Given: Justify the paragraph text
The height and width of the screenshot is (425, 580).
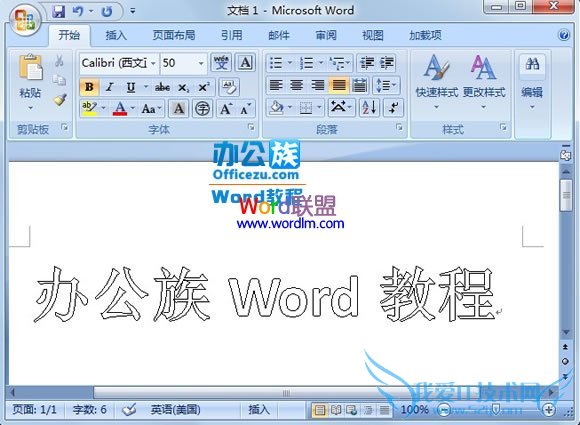Looking at the screenshot, I should click(338, 85).
